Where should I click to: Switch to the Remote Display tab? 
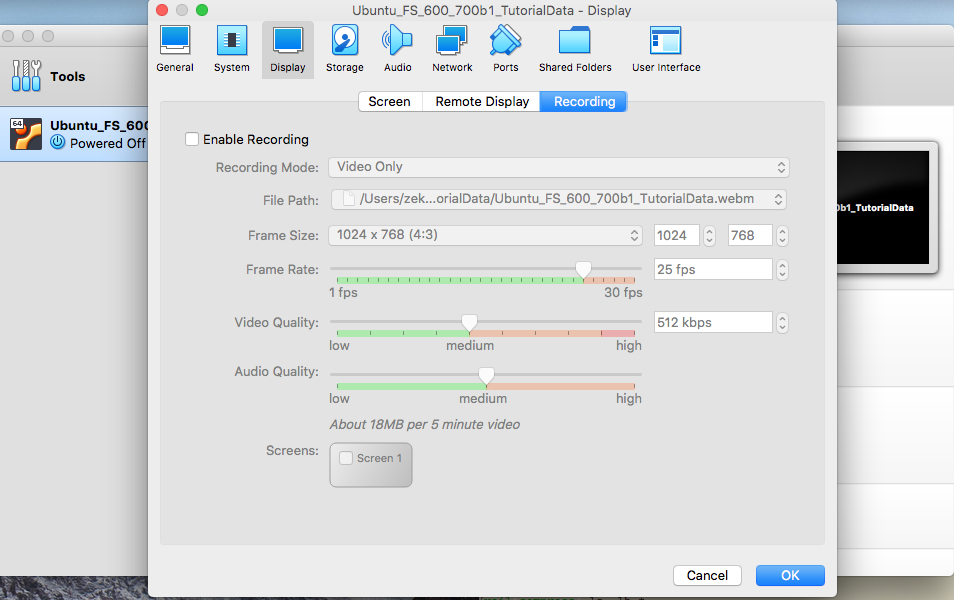coord(482,101)
